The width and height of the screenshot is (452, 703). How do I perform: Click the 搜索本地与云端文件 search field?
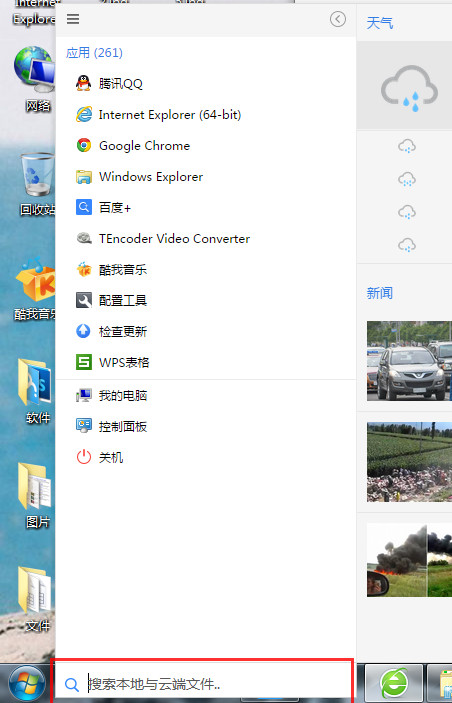pyautogui.click(x=203, y=684)
